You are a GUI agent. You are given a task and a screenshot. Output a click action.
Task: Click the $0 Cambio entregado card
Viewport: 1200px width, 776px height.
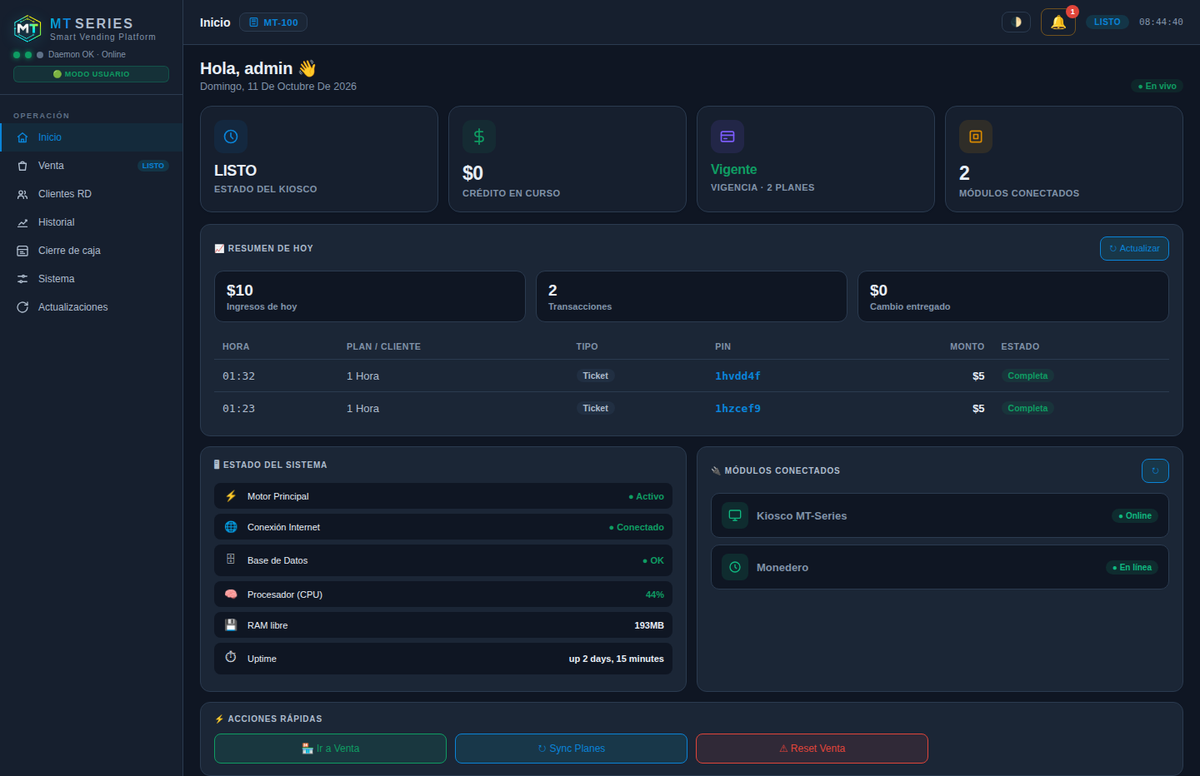tap(1013, 296)
